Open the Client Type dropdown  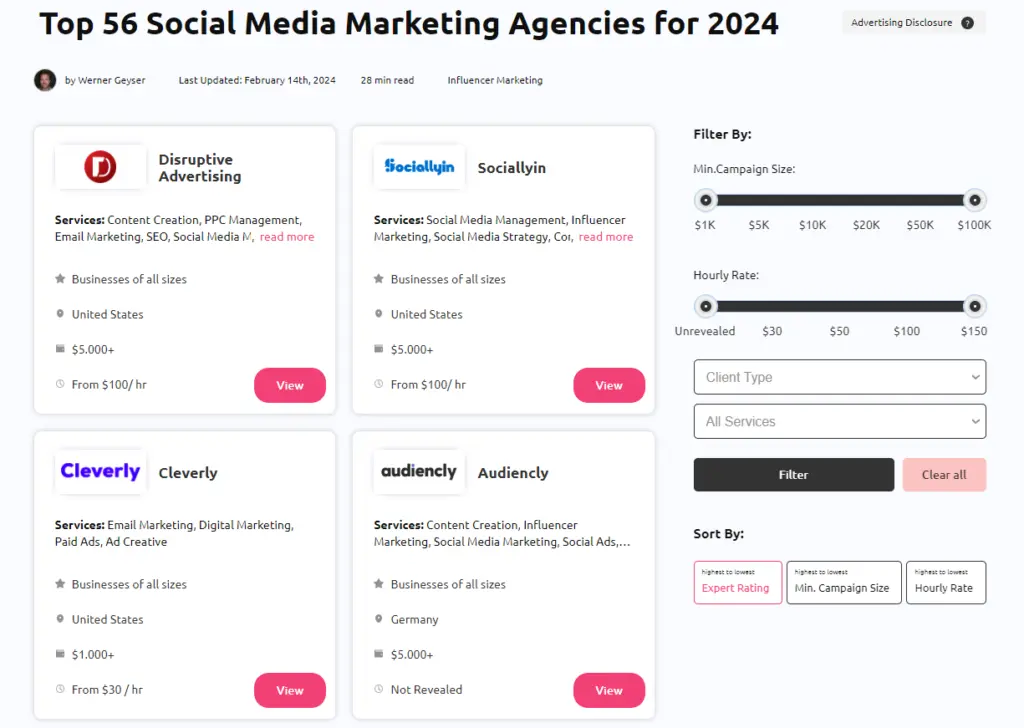click(x=839, y=377)
